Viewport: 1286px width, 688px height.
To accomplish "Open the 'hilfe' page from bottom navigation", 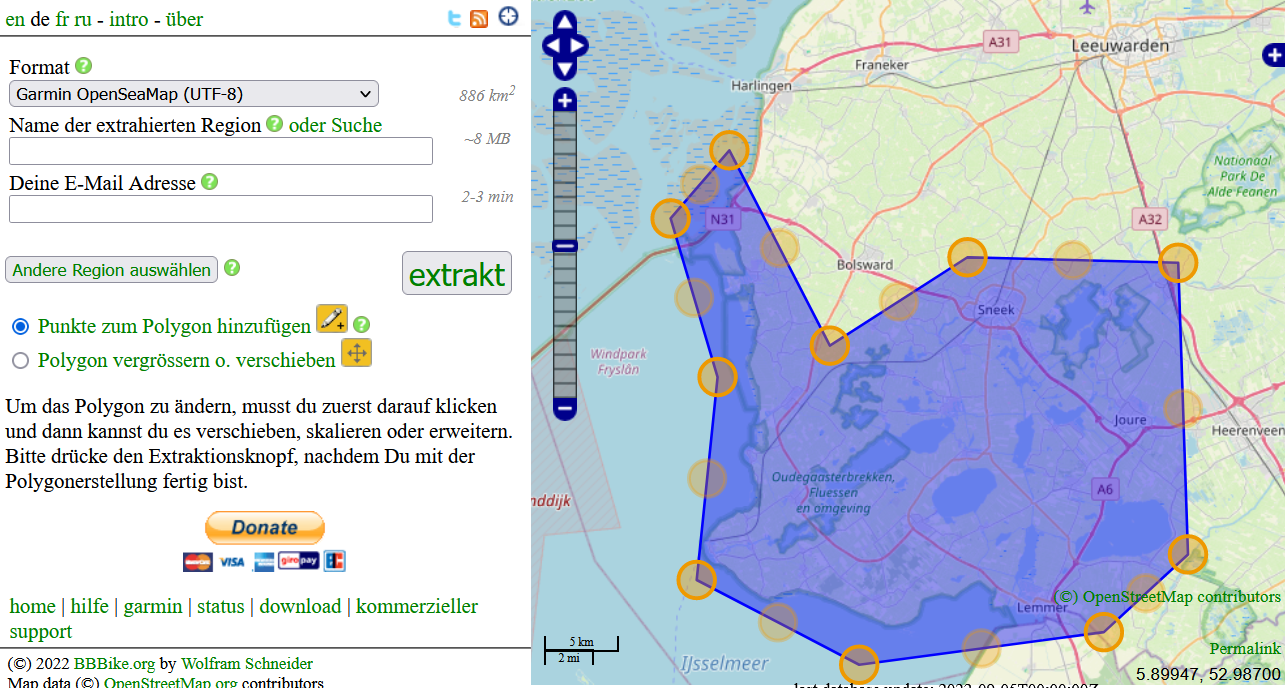I will [x=89, y=606].
